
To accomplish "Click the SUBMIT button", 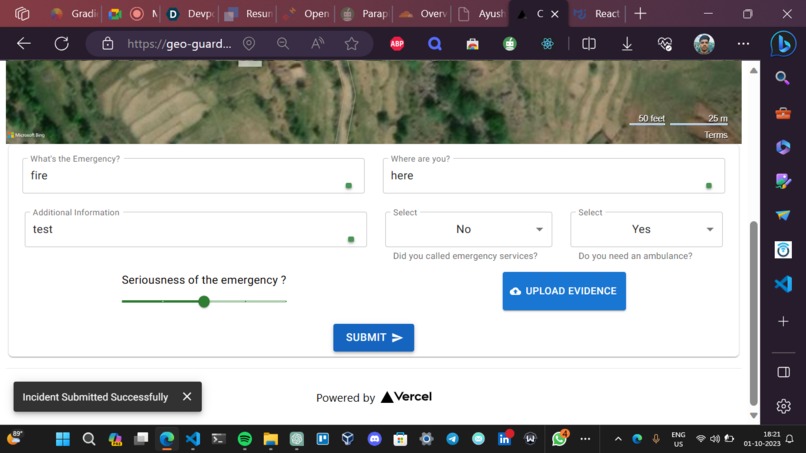I will point(374,338).
